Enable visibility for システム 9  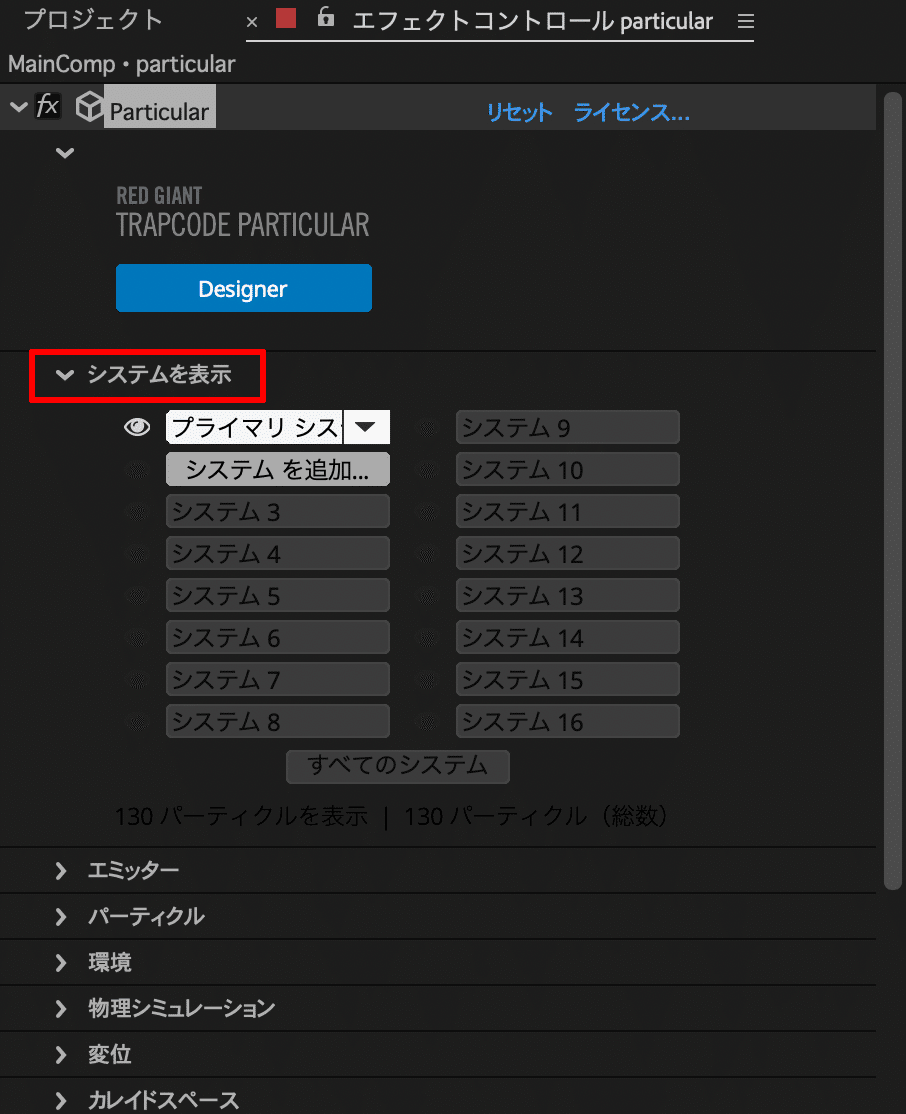tap(427, 427)
